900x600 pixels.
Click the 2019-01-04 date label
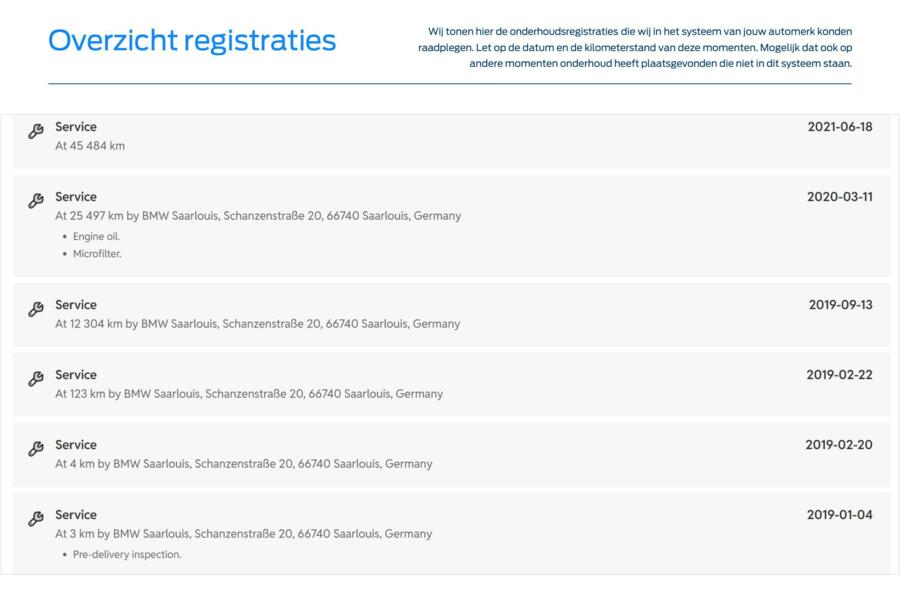(840, 515)
